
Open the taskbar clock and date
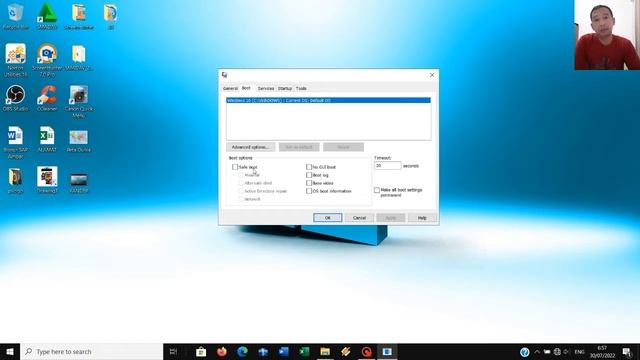click(x=602, y=352)
